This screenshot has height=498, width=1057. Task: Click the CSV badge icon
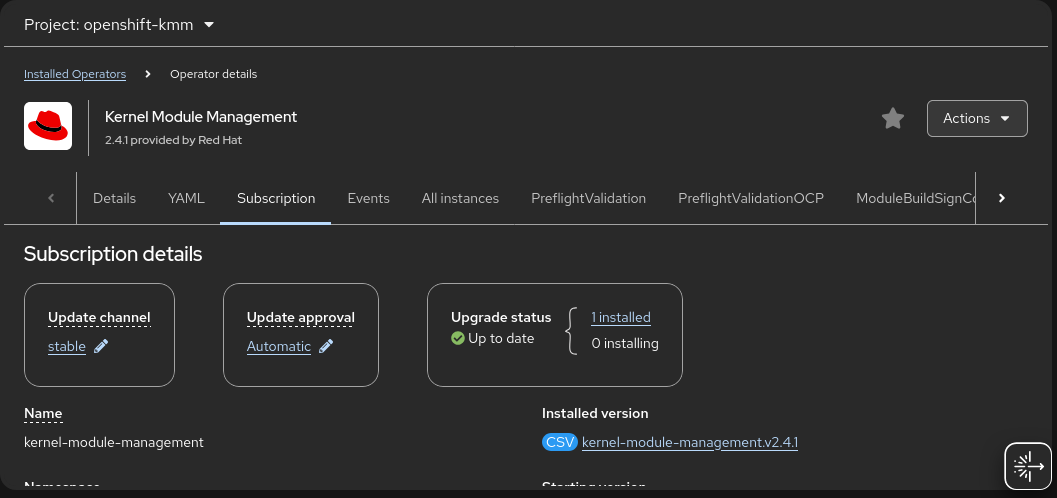click(x=559, y=442)
